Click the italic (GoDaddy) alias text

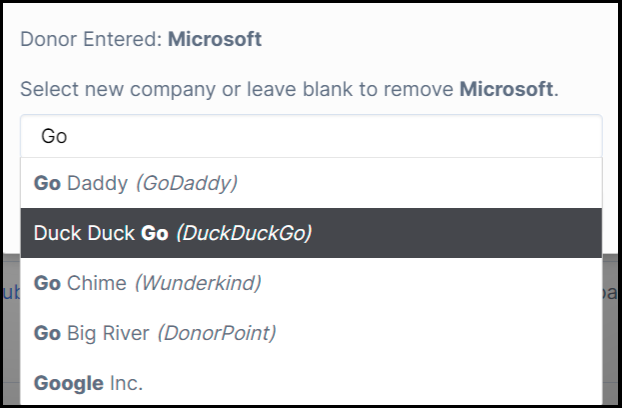(185, 183)
